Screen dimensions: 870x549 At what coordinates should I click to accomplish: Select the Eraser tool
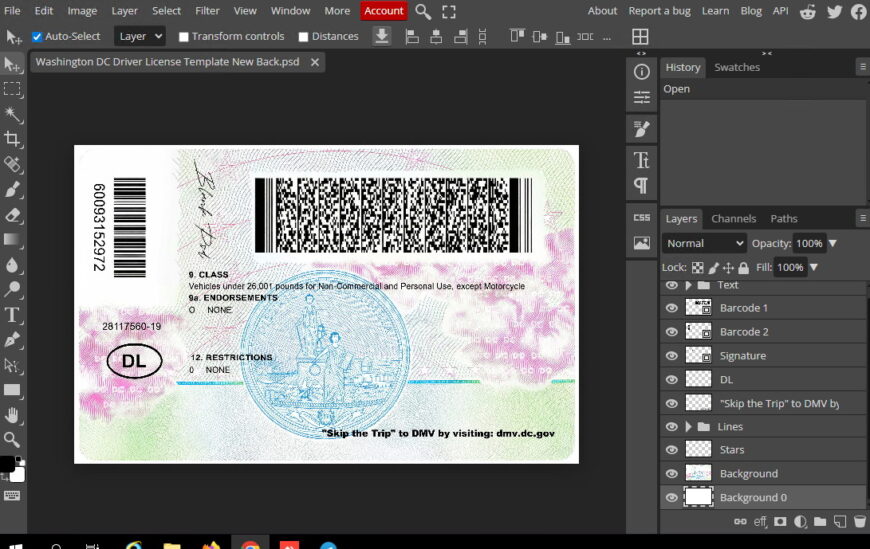pos(12,215)
